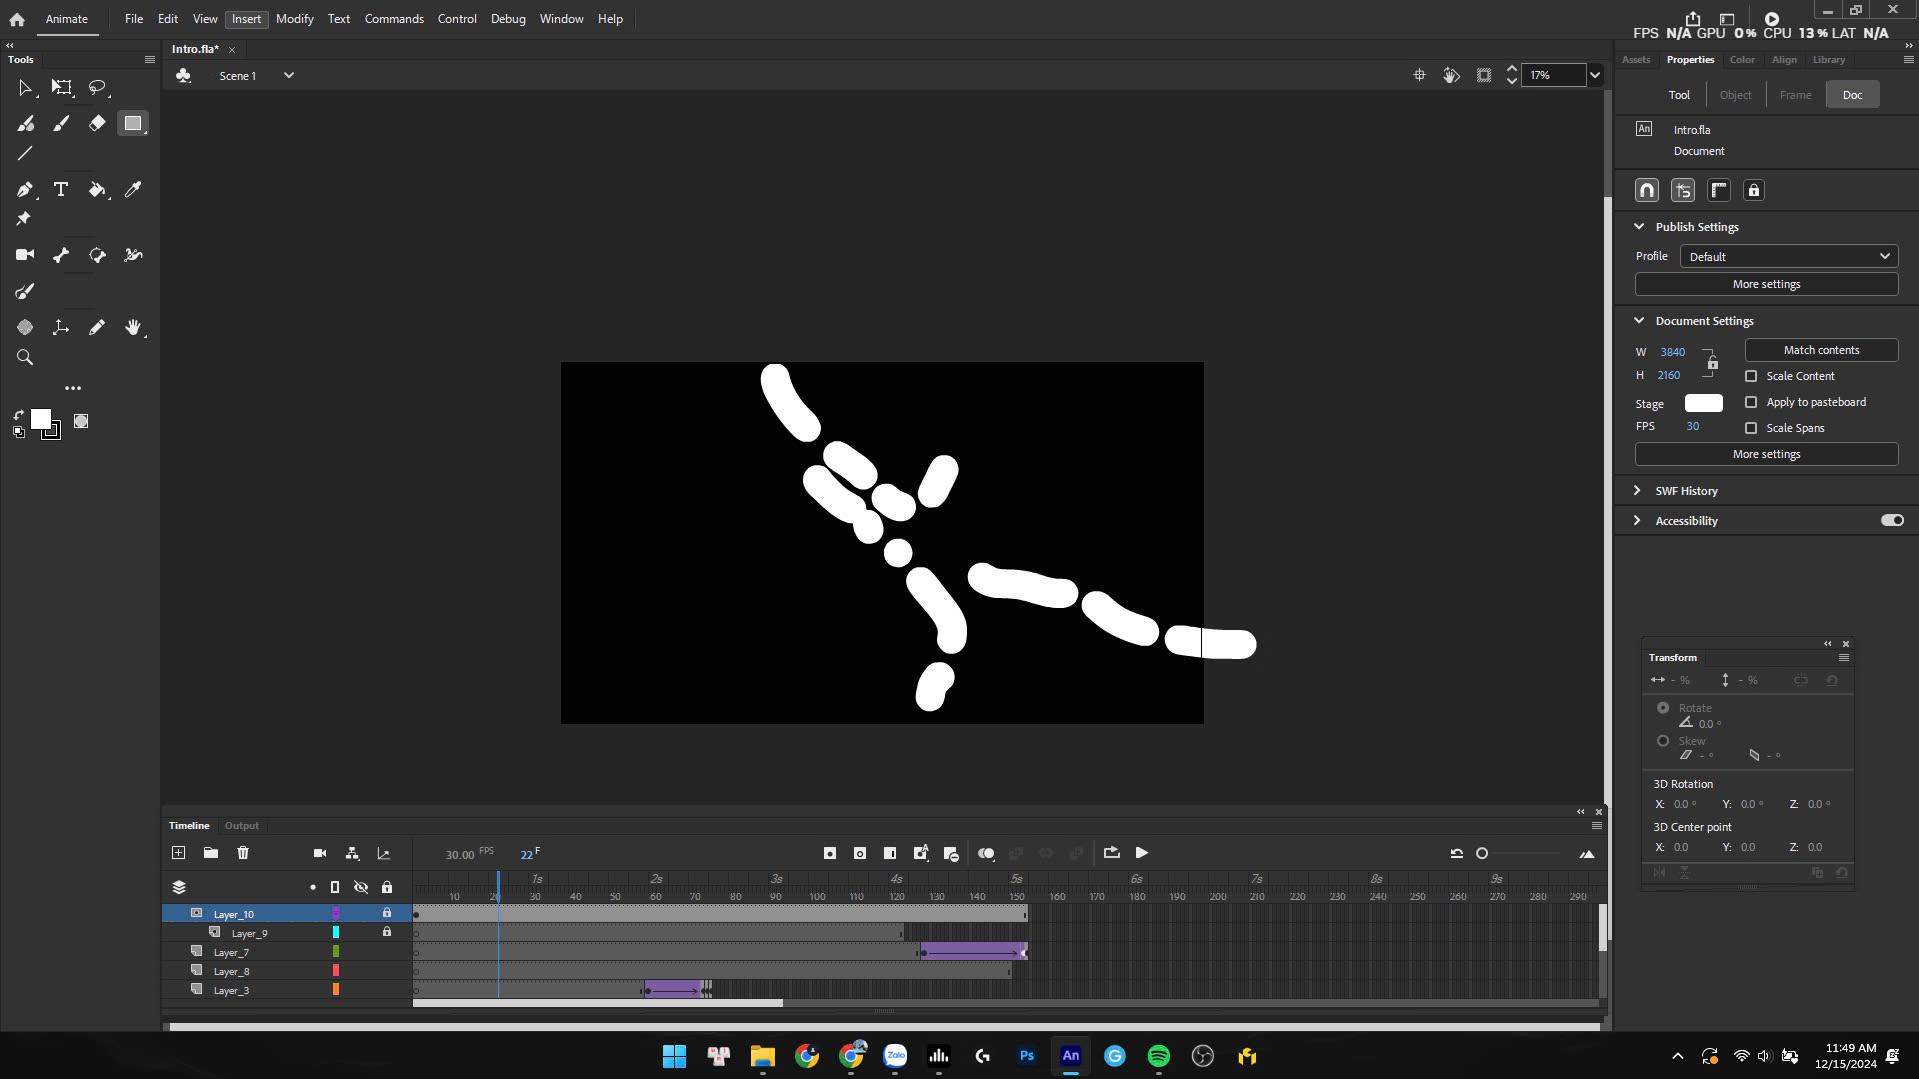The height and width of the screenshot is (1079, 1919).
Task: Open the Transform panel options menu
Action: click(1844, 658)
